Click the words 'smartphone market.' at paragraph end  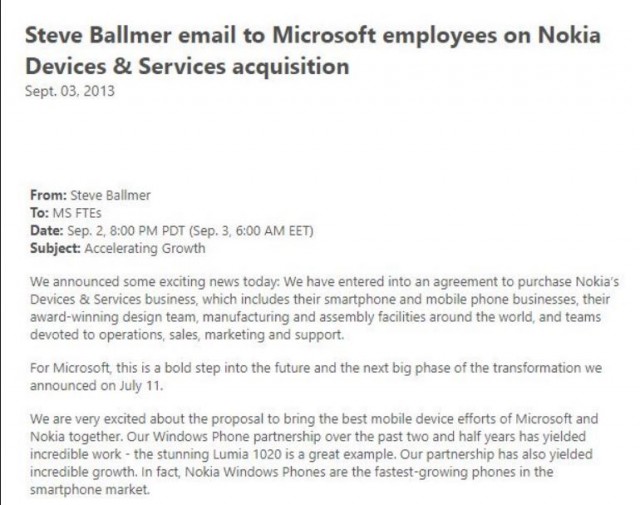(89, 489)
